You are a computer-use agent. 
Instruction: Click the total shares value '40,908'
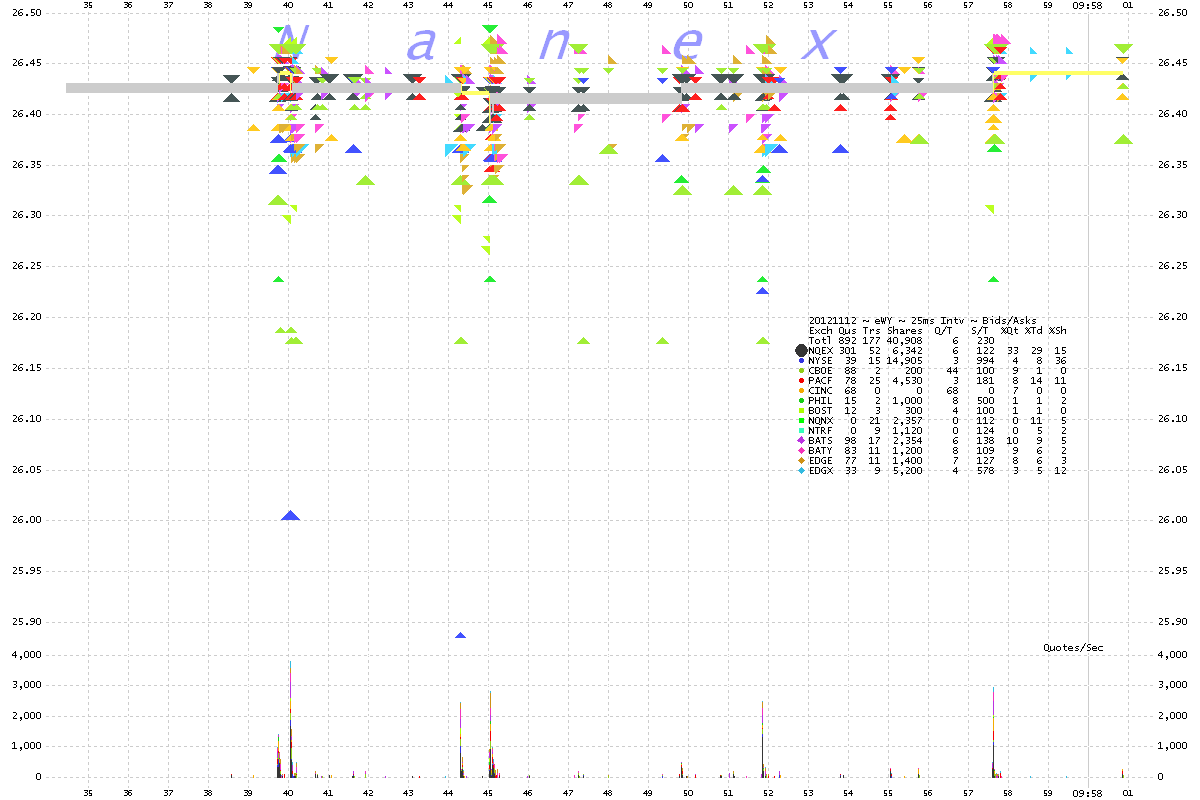coord(905,340)
